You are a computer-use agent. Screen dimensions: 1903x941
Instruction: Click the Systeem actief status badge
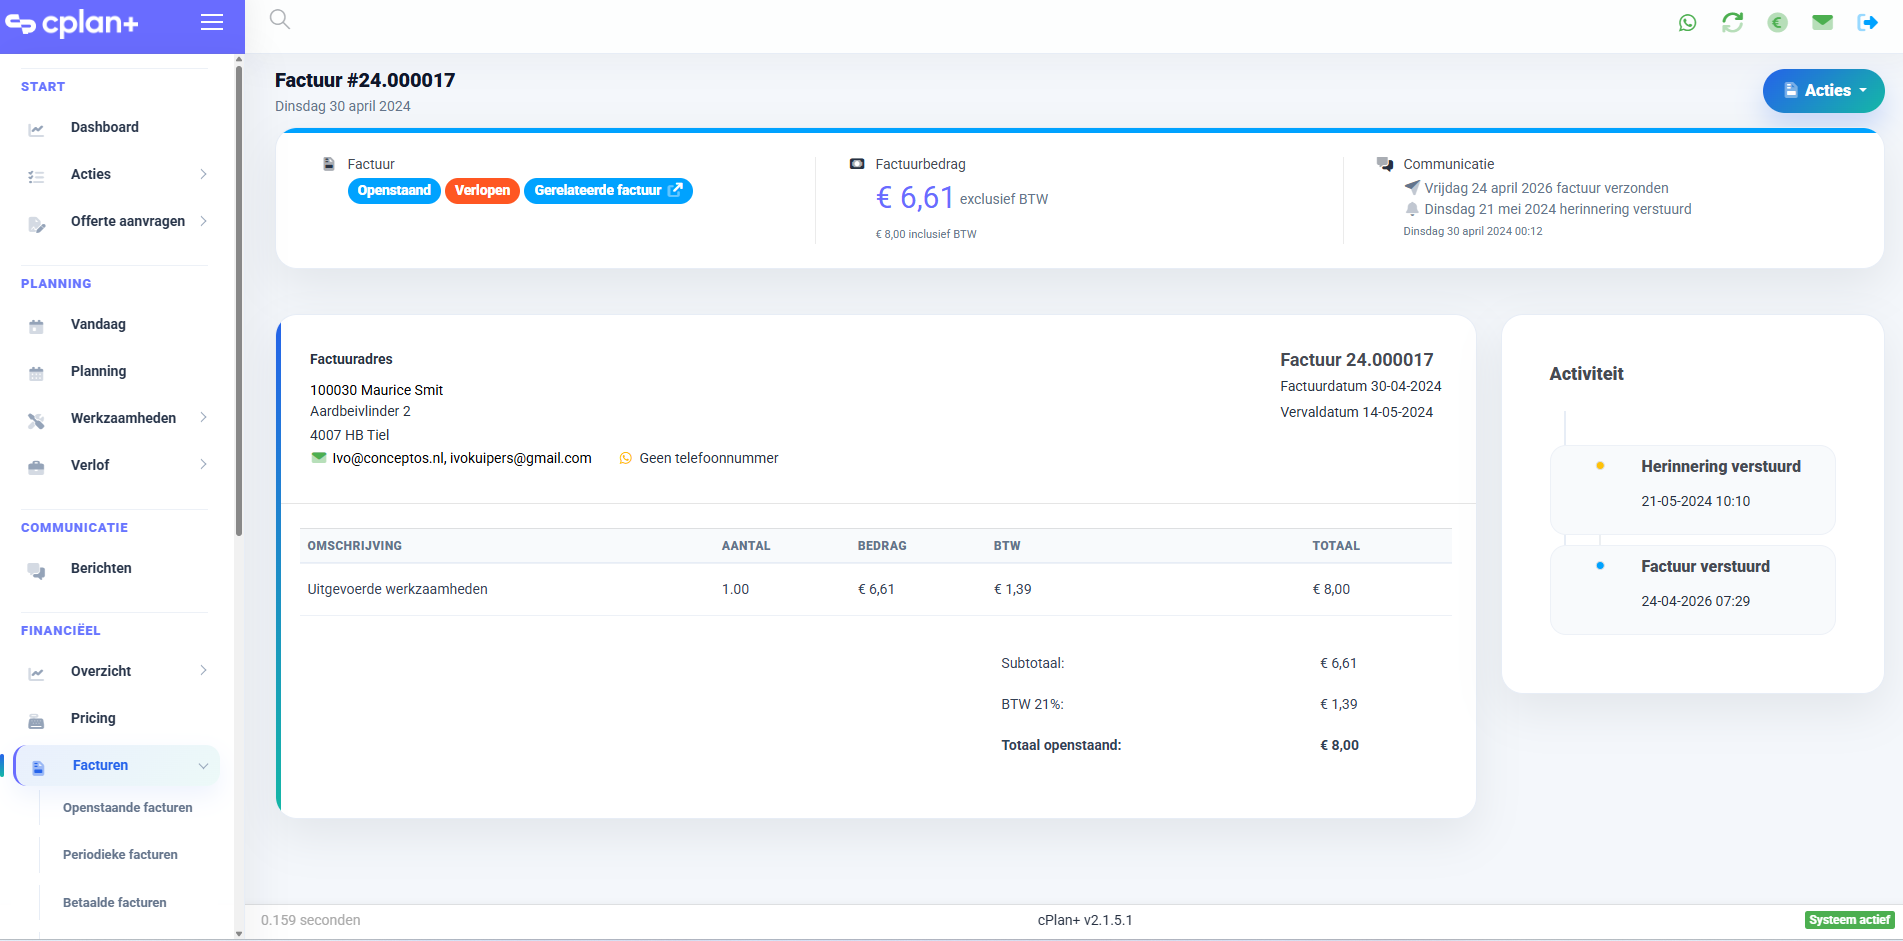pos(1849,920)
